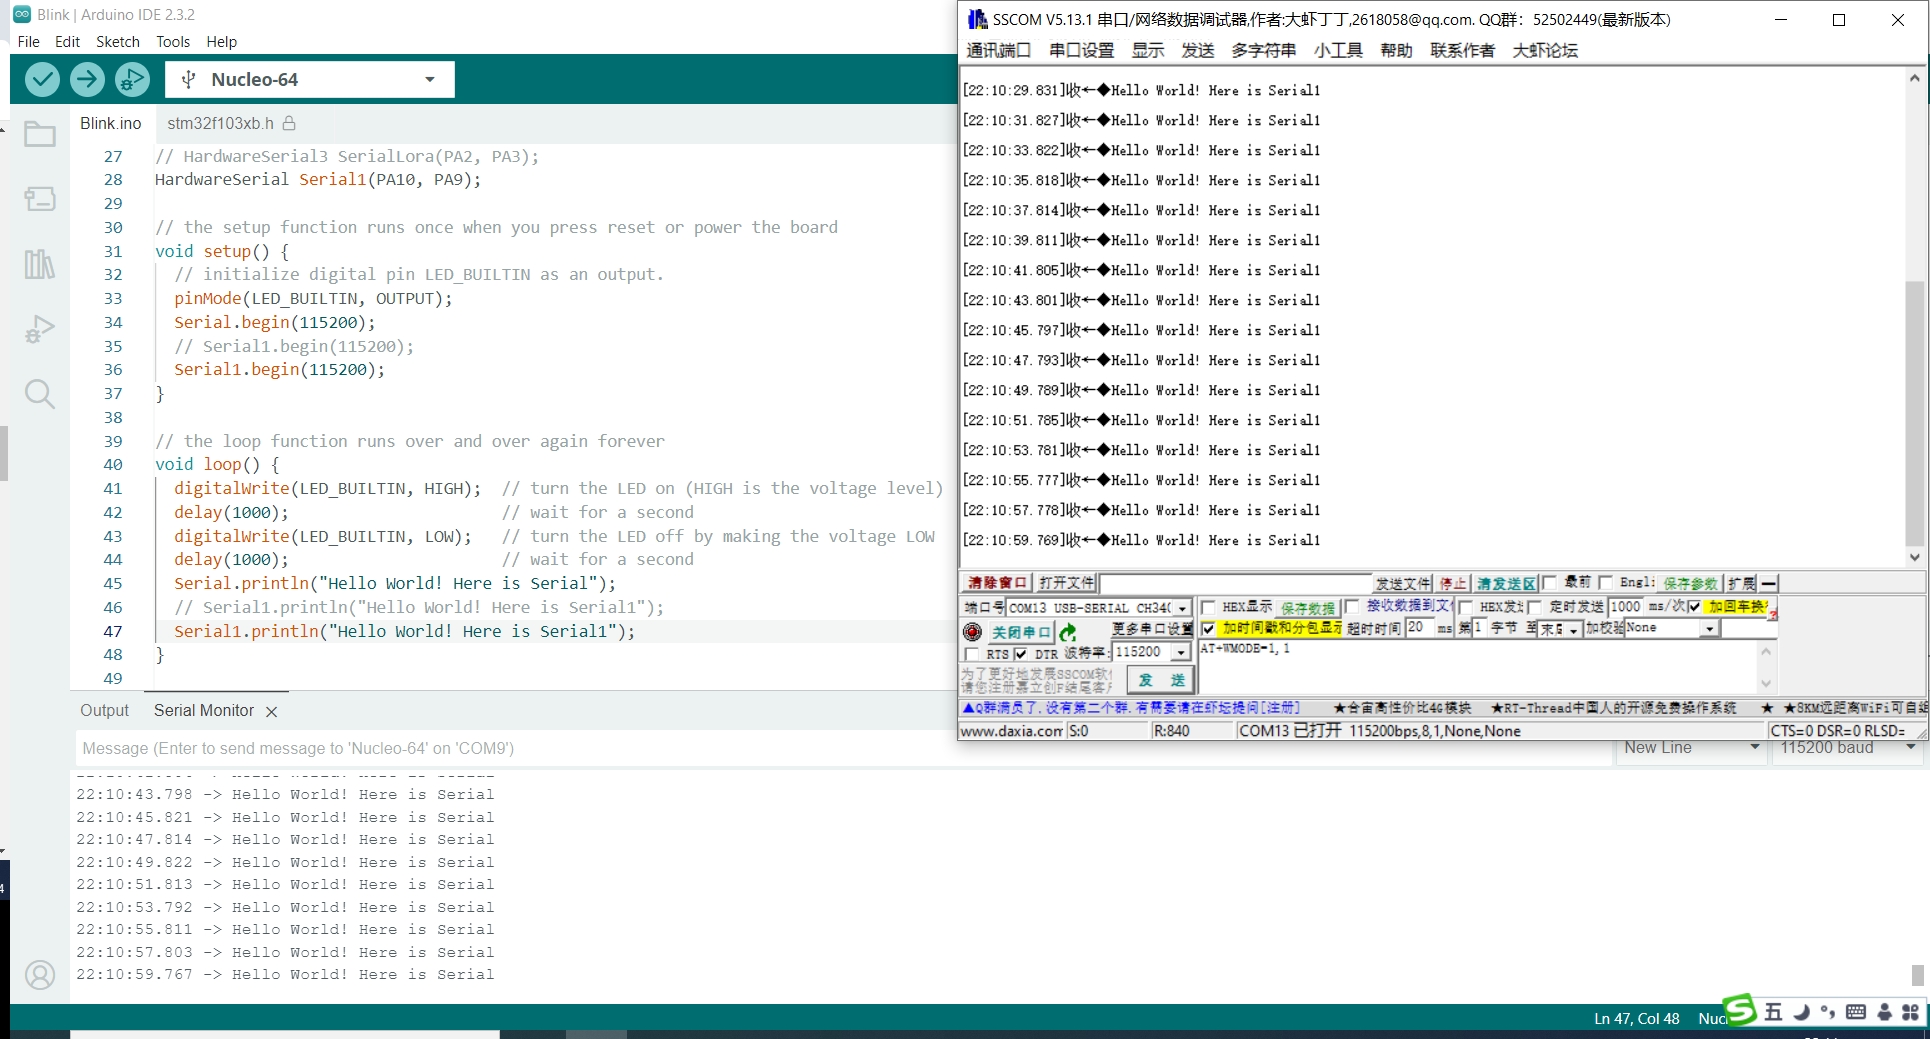Open the Sketchbook folder sidebar icon
This screenshot has height=1039, width=1930.
pyautogui.click(x=40, y=134)
